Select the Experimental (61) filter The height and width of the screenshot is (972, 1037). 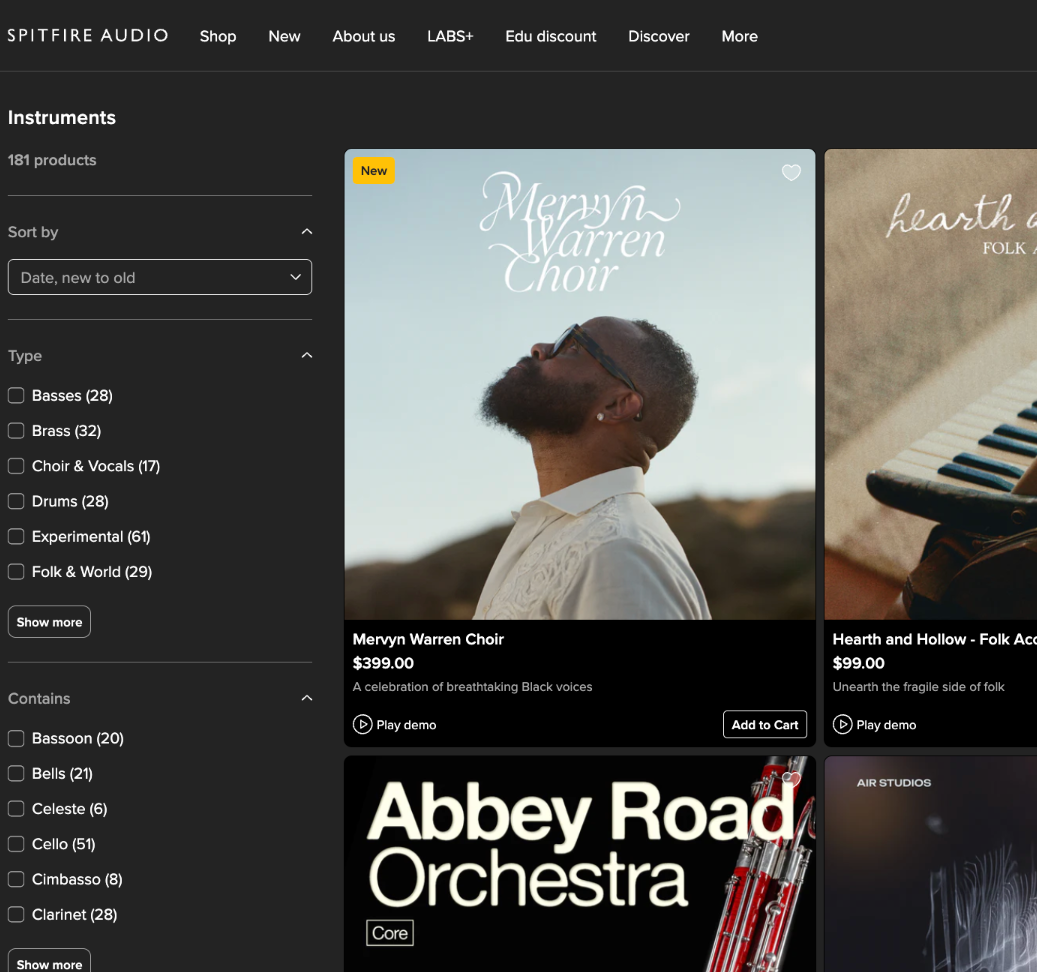pos(16,536)
